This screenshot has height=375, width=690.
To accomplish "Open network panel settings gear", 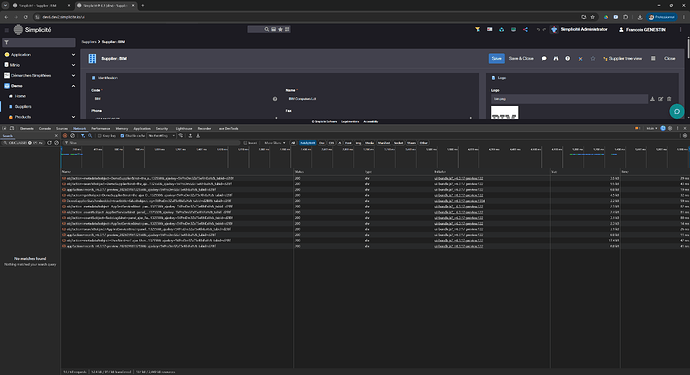I will [x=685, y=136].
